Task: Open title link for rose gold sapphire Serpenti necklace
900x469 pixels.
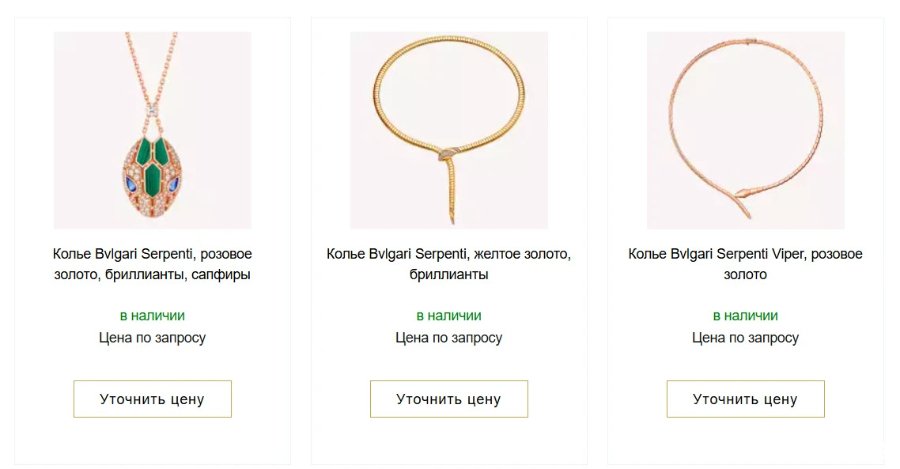Action: coord(152,264)
